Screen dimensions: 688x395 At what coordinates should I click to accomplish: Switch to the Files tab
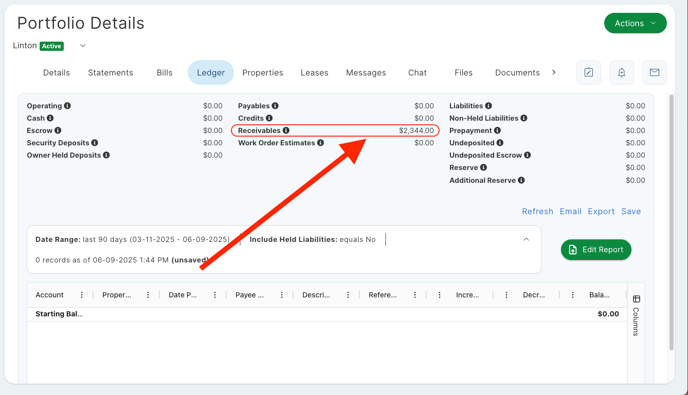pyautogui.click(x=463, y=73)
